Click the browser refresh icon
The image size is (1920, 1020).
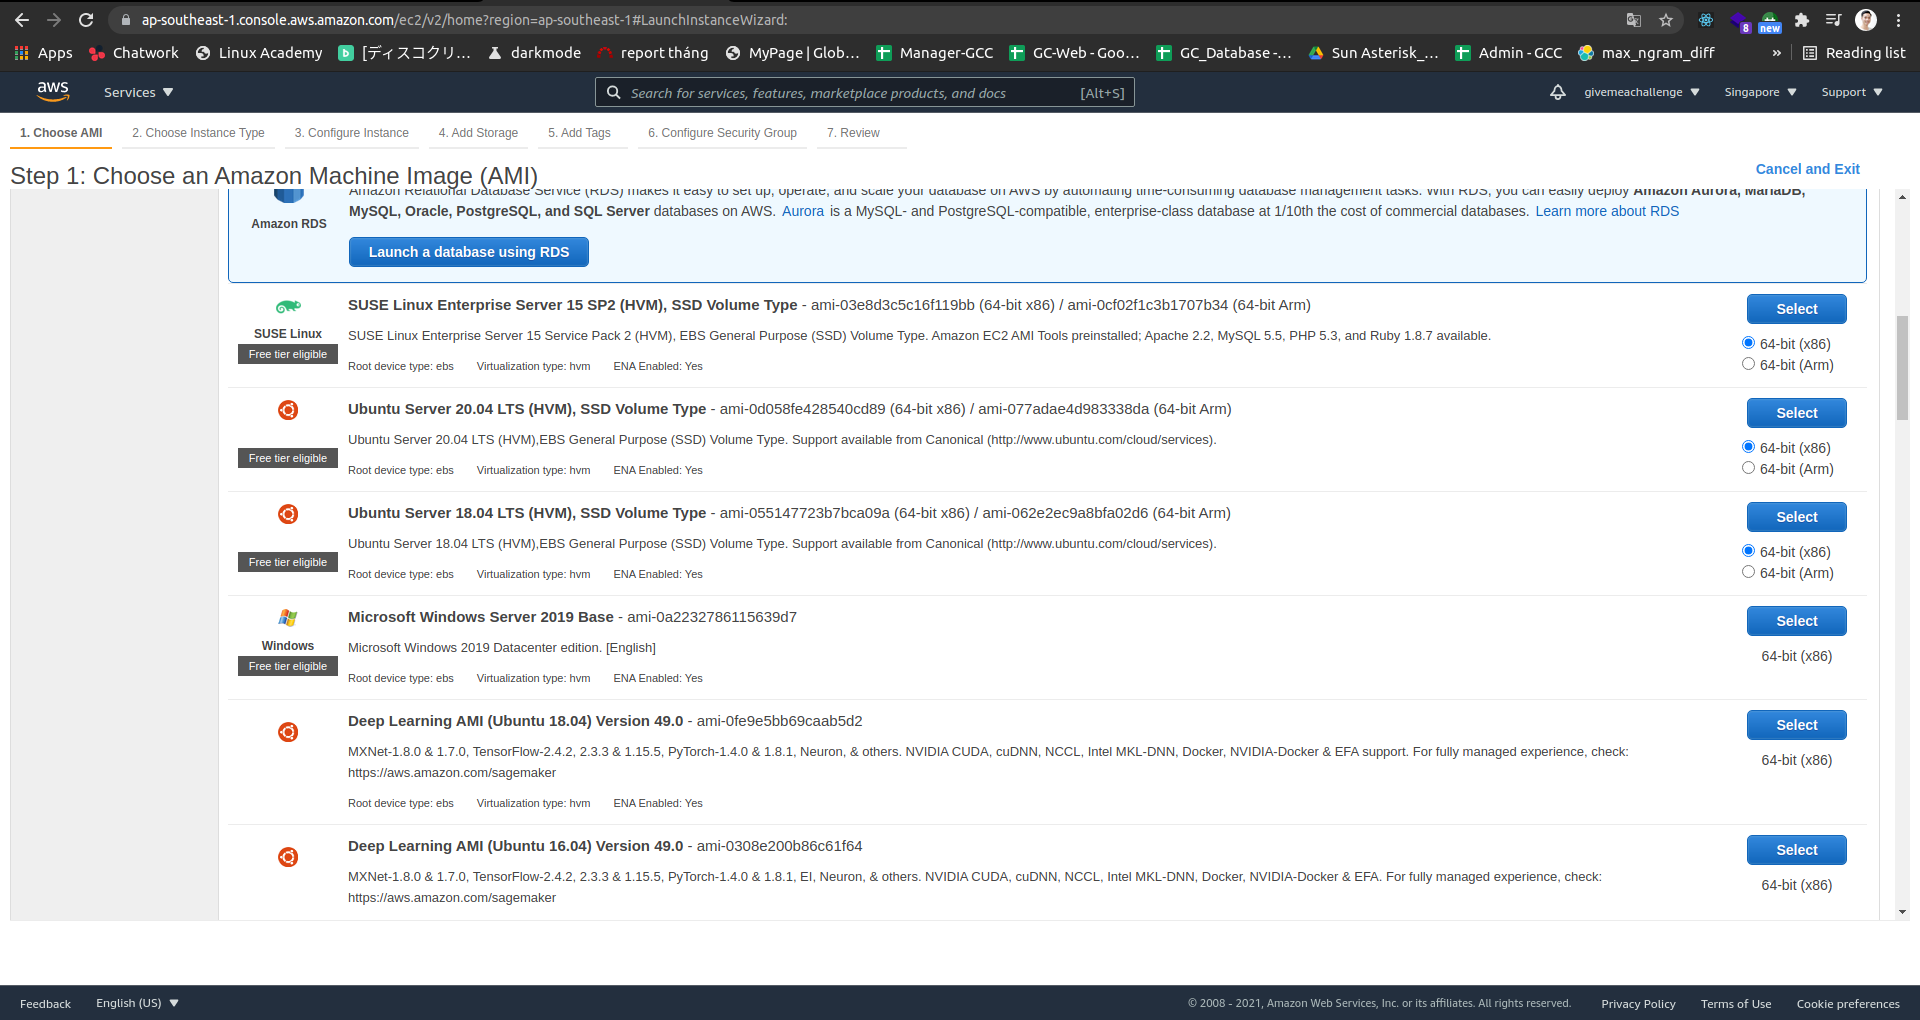coord(86,19)
